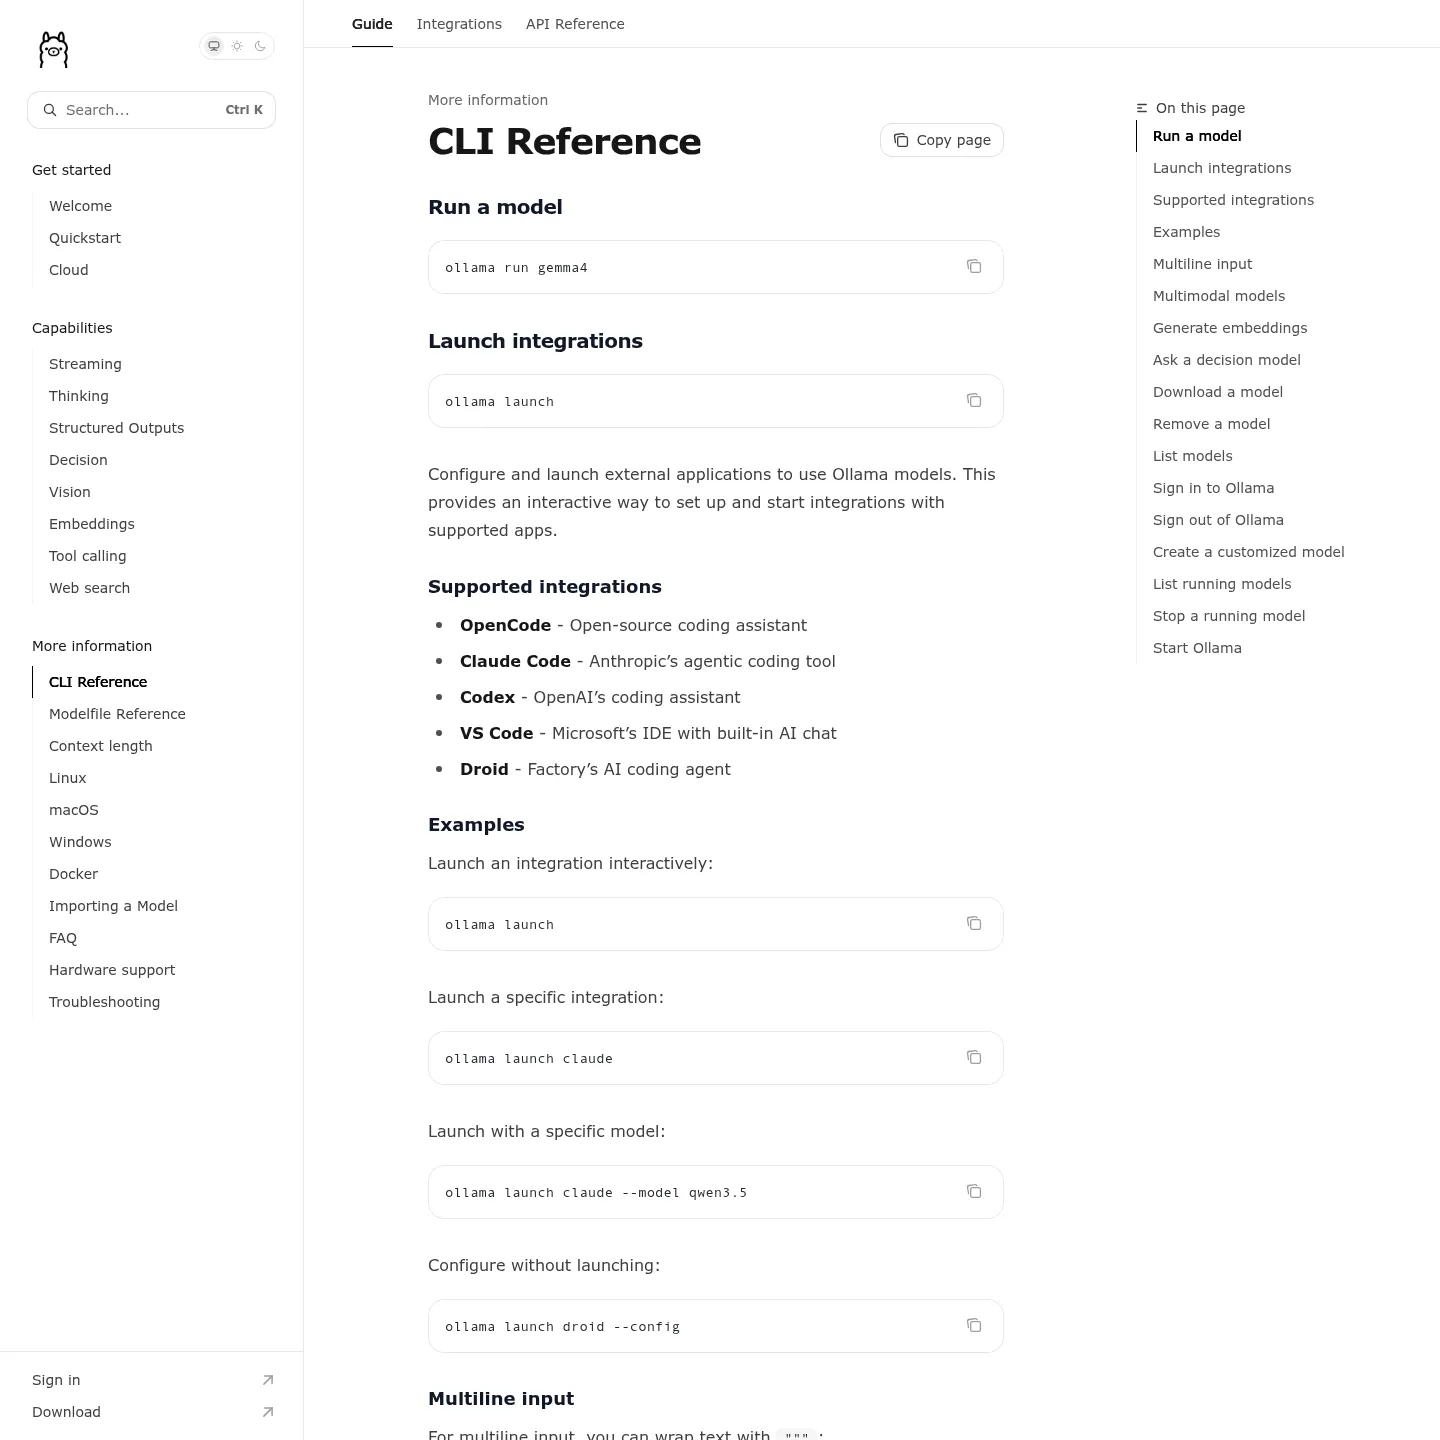Switch to system theme mode
This screenshot has width=1440, height=1440.
click(214, 46)
